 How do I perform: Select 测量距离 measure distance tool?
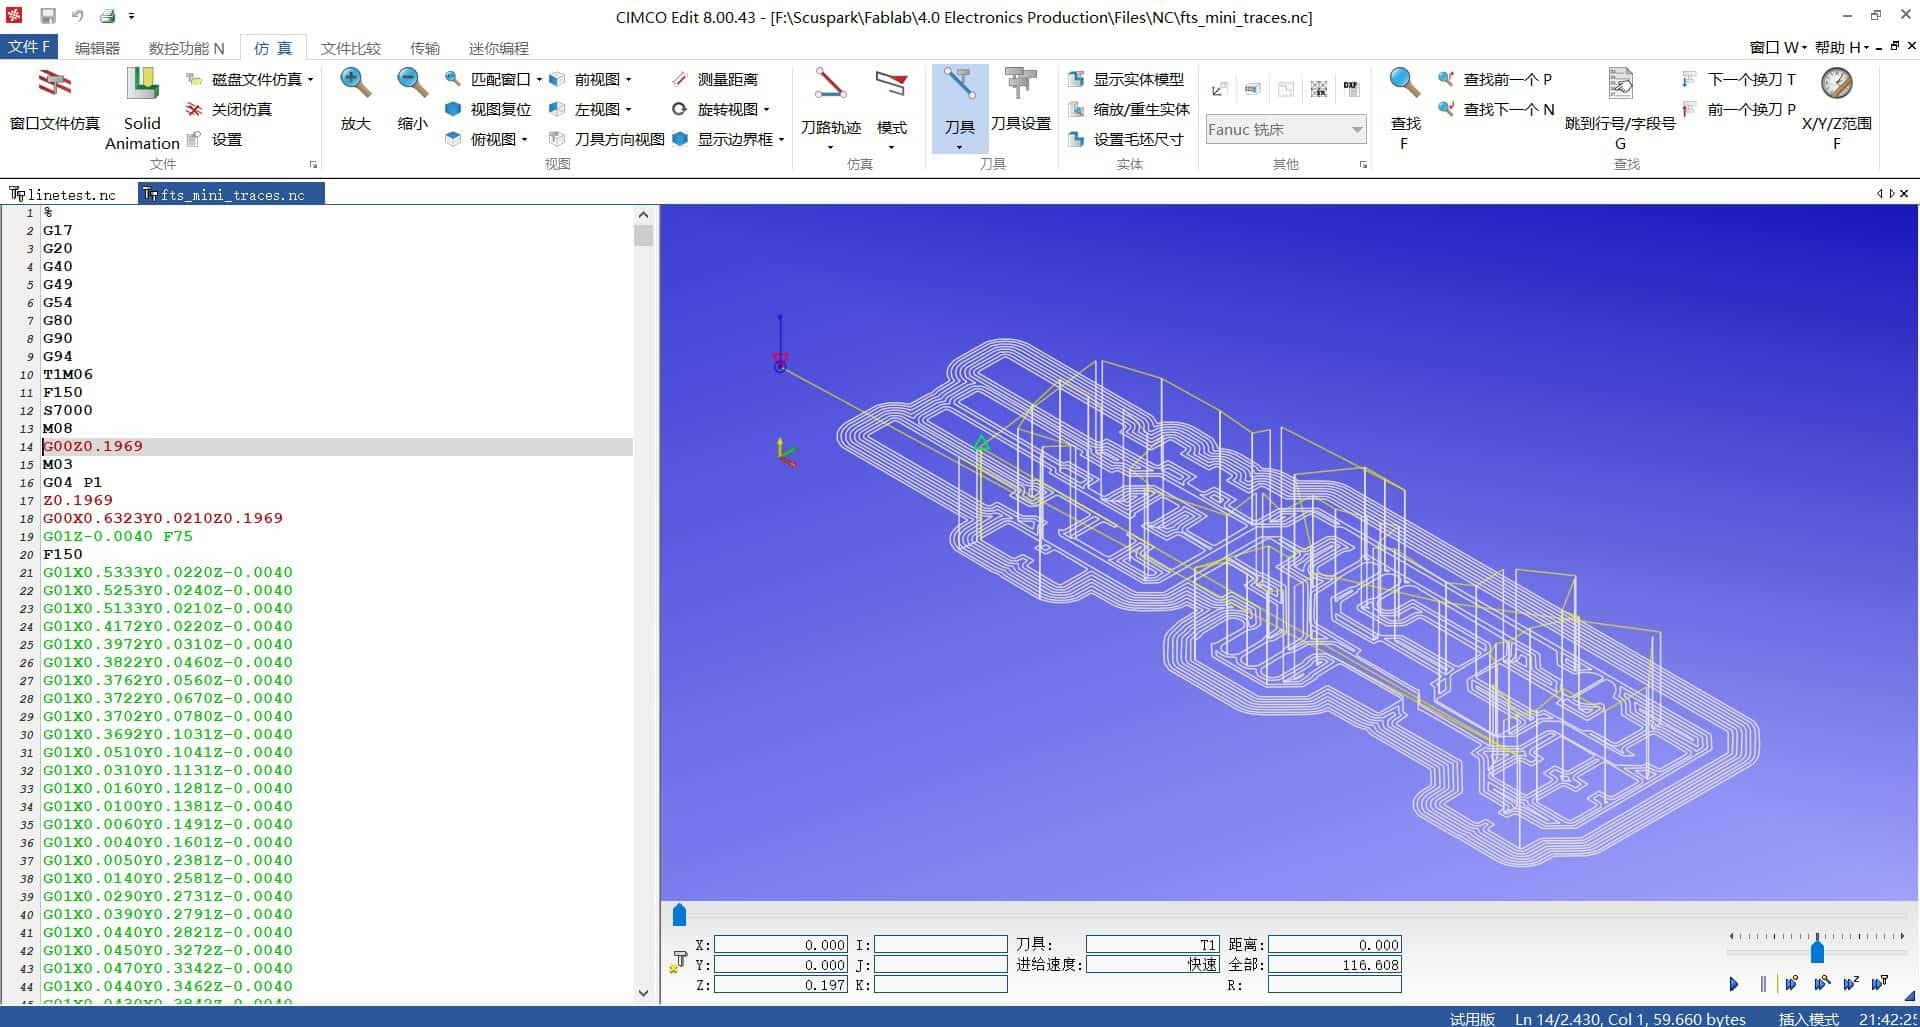(x=715, y=79)
